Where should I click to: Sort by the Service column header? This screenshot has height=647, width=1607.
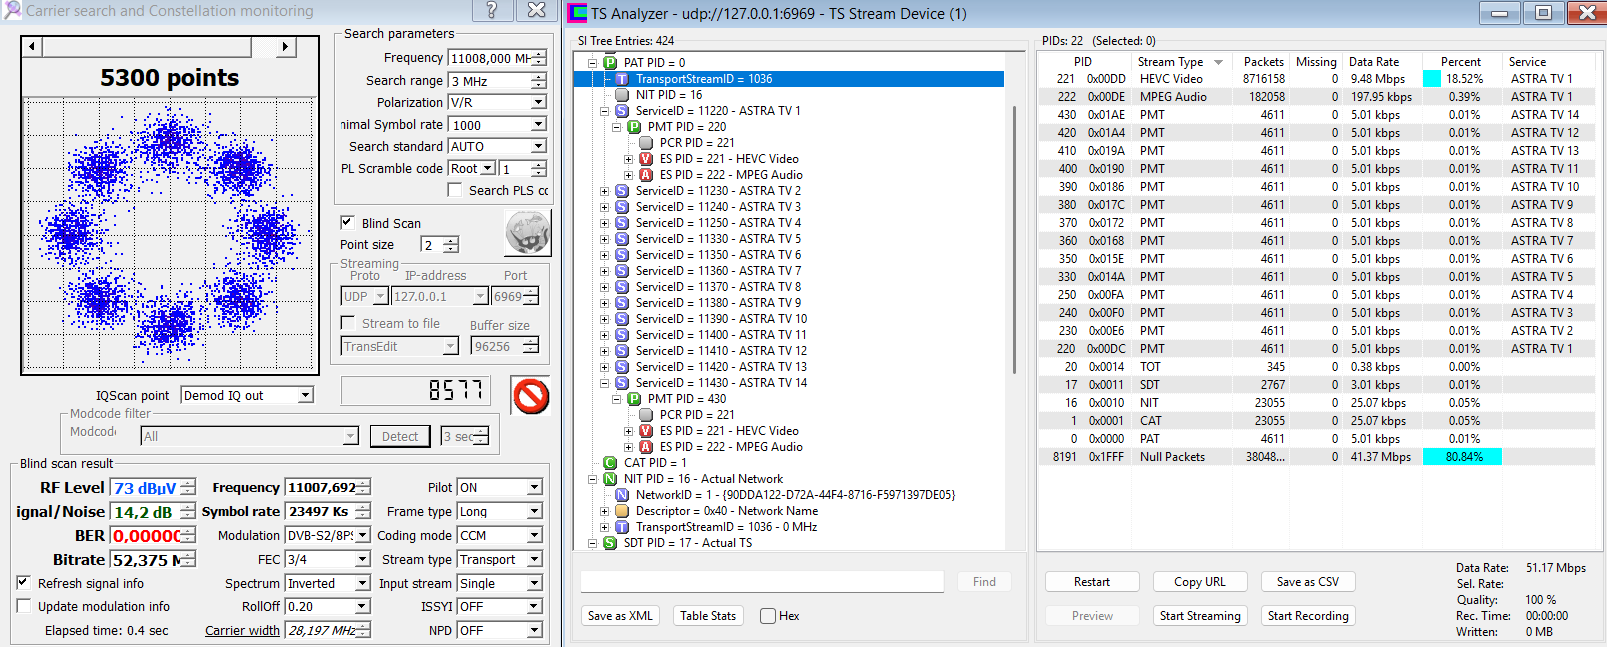[x=1549, y=62]
